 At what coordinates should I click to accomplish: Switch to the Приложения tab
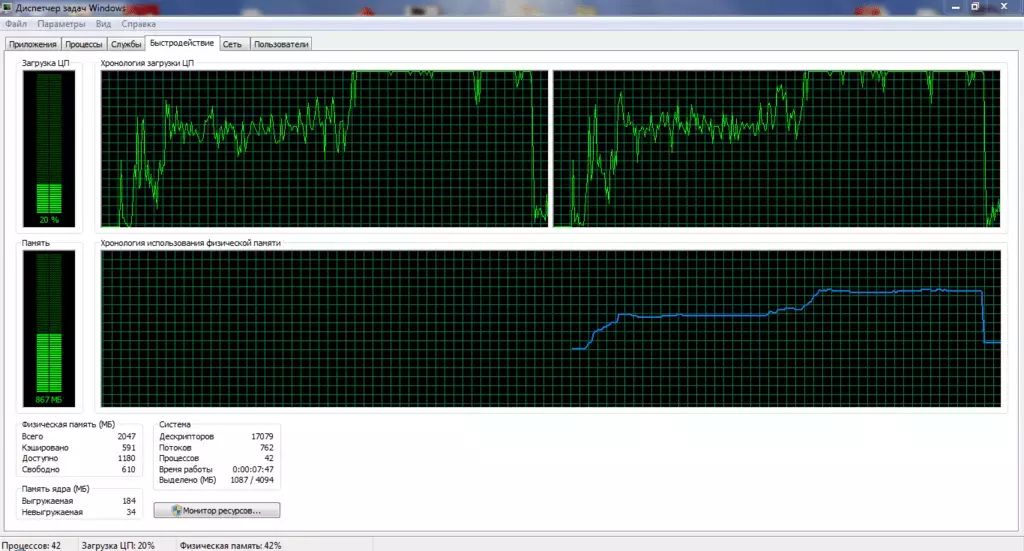33,44
